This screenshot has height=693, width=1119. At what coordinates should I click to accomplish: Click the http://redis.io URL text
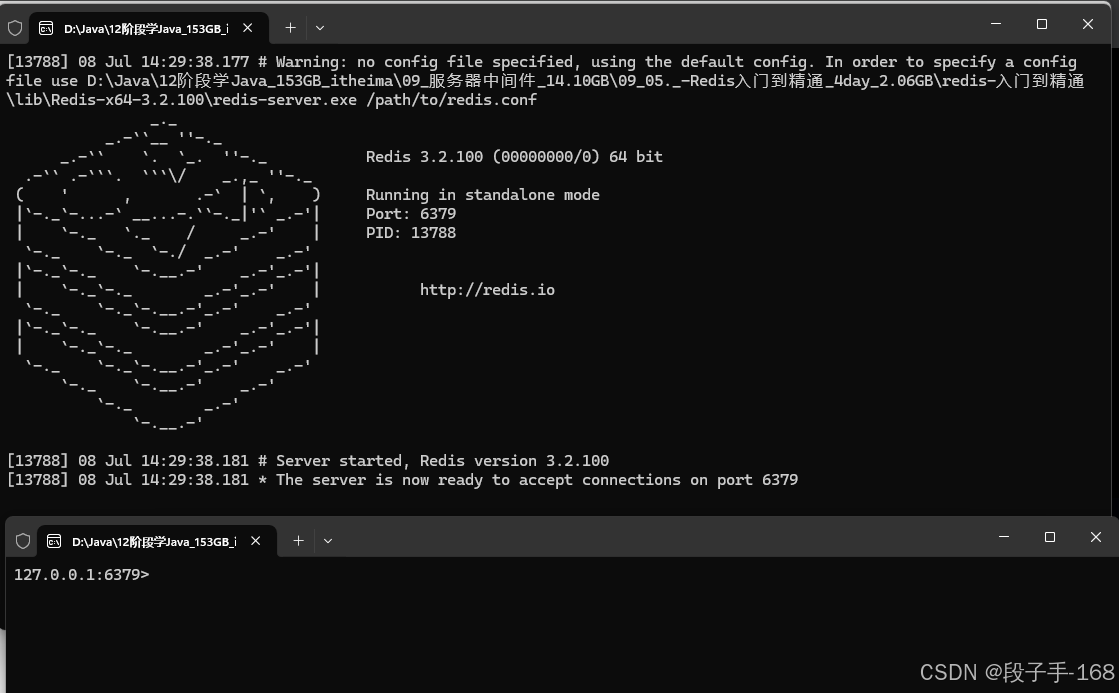coord(487,290)
